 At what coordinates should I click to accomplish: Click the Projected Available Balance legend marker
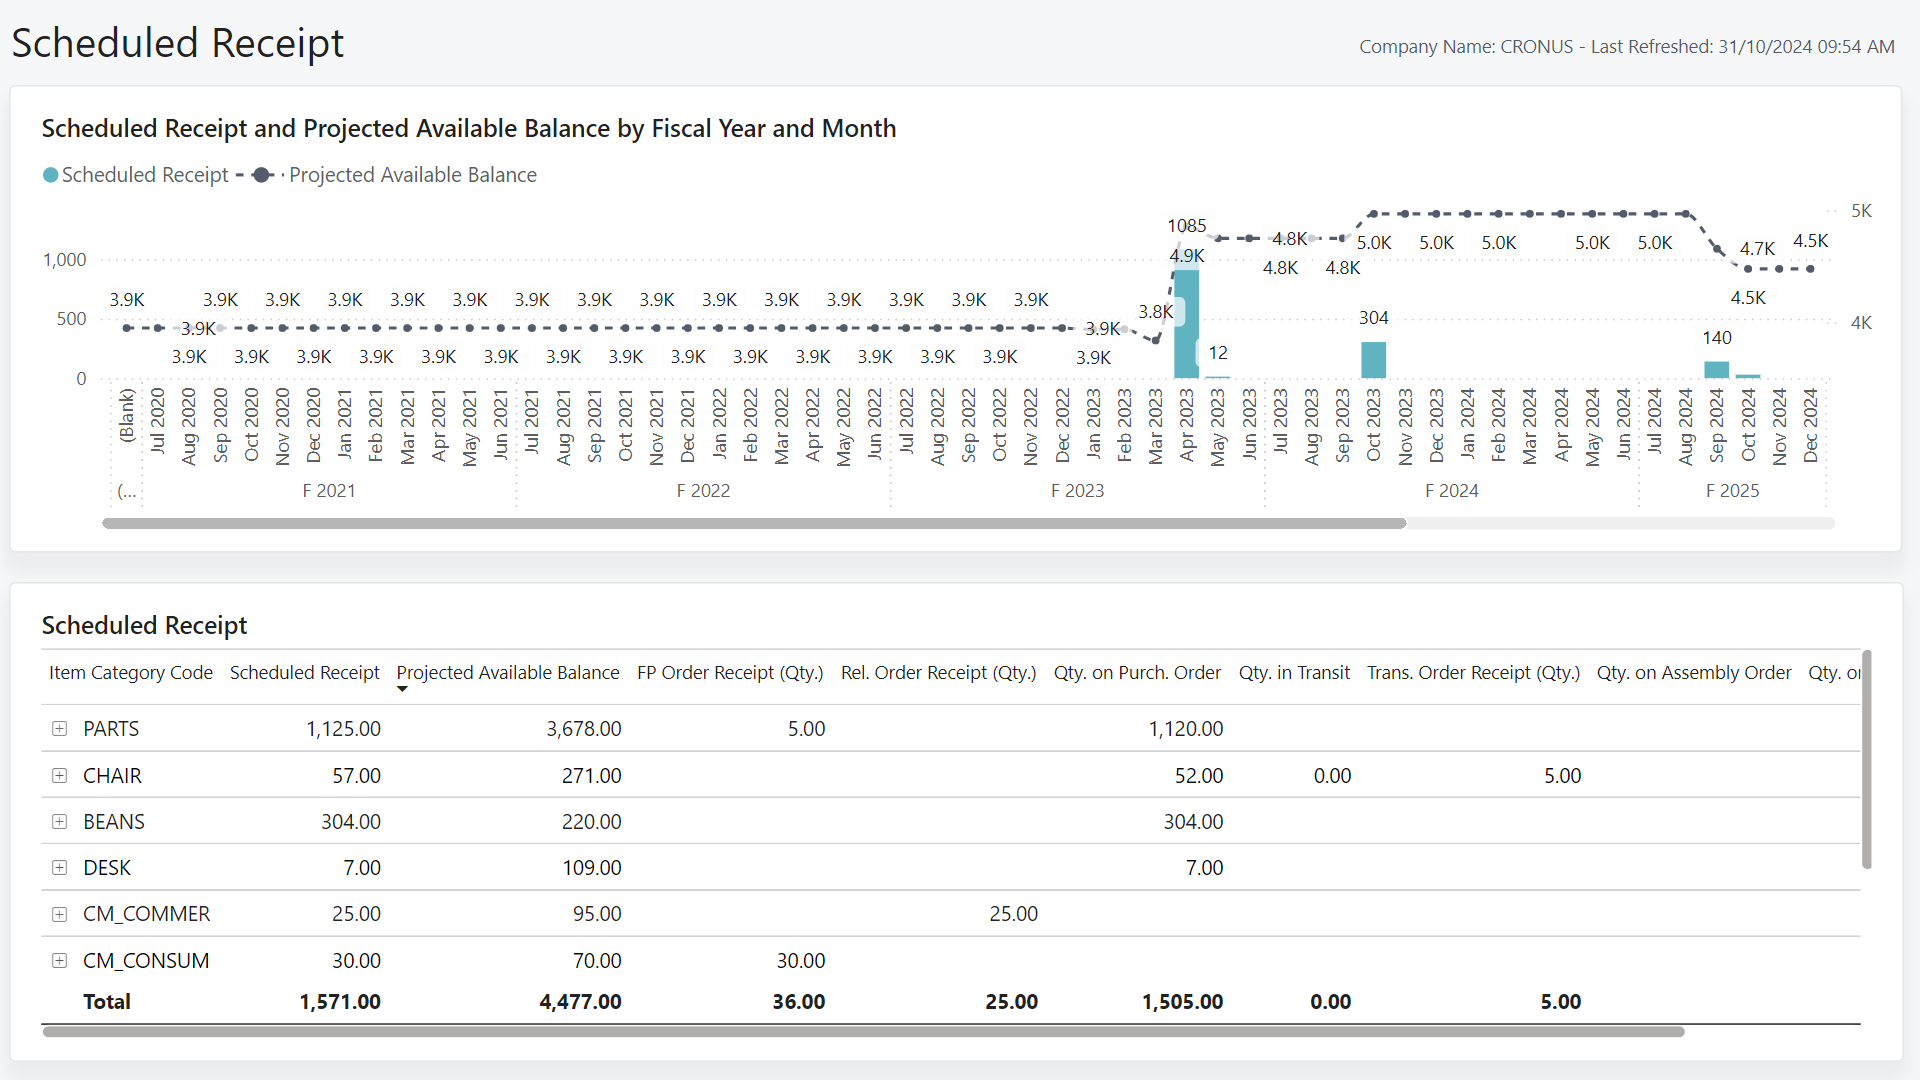click(x=262, y=174)
